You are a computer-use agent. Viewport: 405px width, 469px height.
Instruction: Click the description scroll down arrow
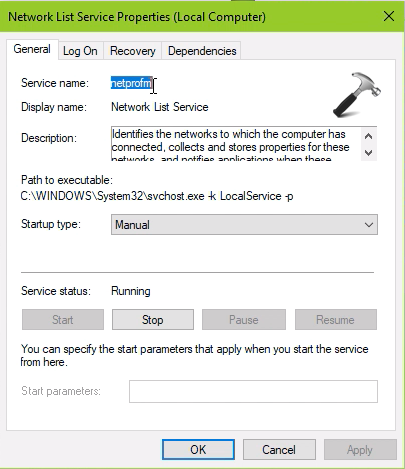(369, 153)
